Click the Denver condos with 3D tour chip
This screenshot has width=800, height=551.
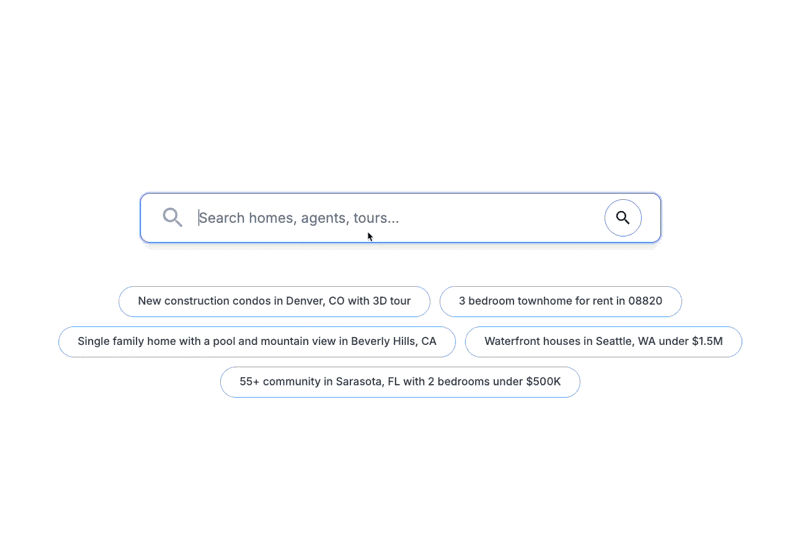click(274, 301)
